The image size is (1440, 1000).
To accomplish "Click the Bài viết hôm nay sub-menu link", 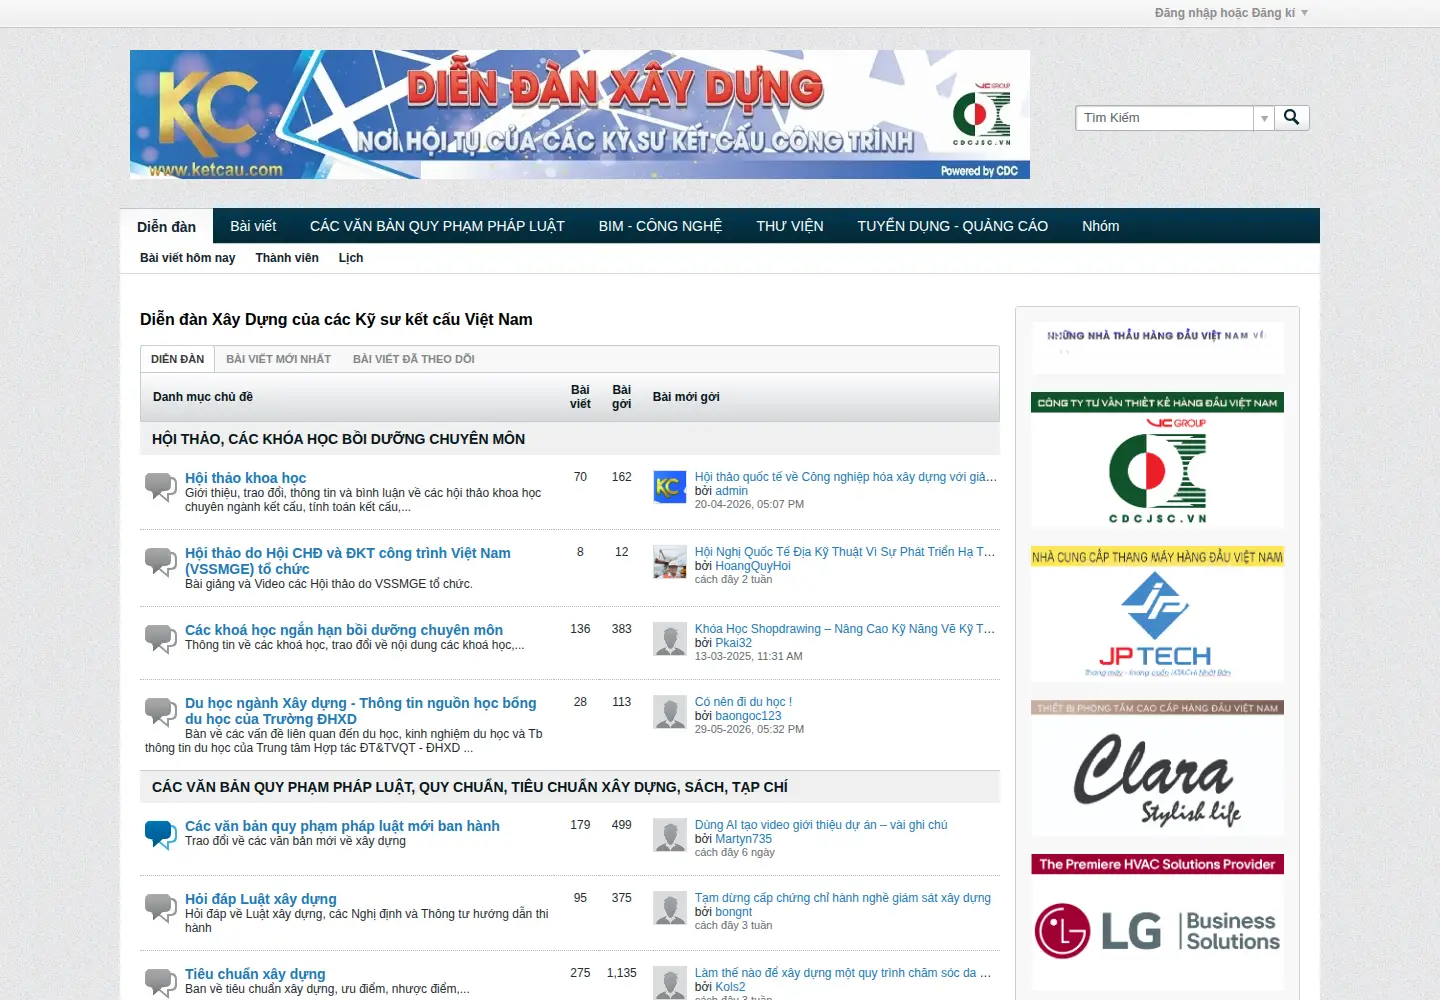I will [188, 258].
